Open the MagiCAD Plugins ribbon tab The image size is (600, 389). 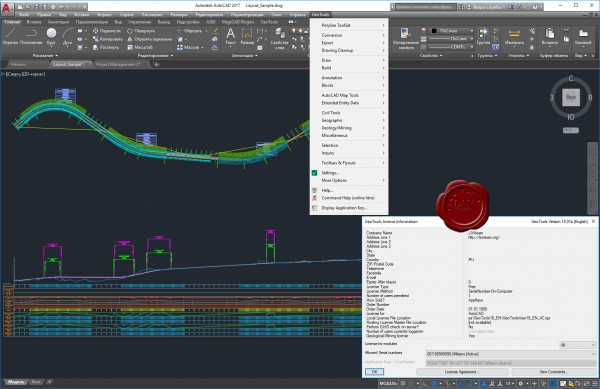238,22
